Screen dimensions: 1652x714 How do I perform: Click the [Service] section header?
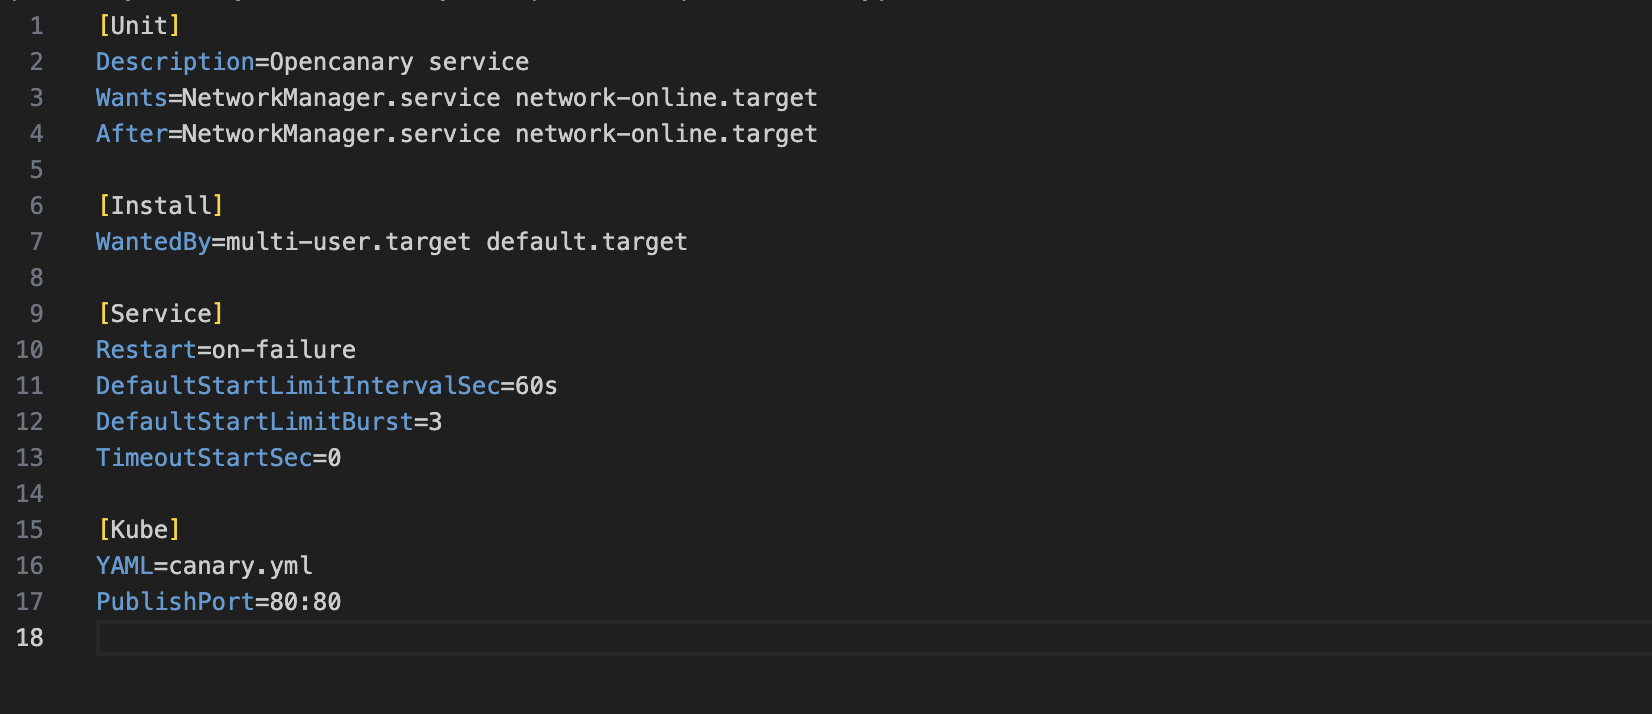tap(160, 314)
